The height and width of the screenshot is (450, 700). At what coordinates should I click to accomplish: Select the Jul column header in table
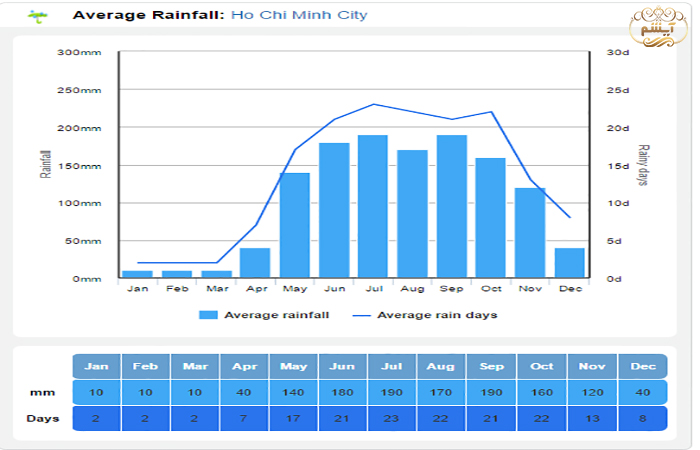(x=393, y=366)
